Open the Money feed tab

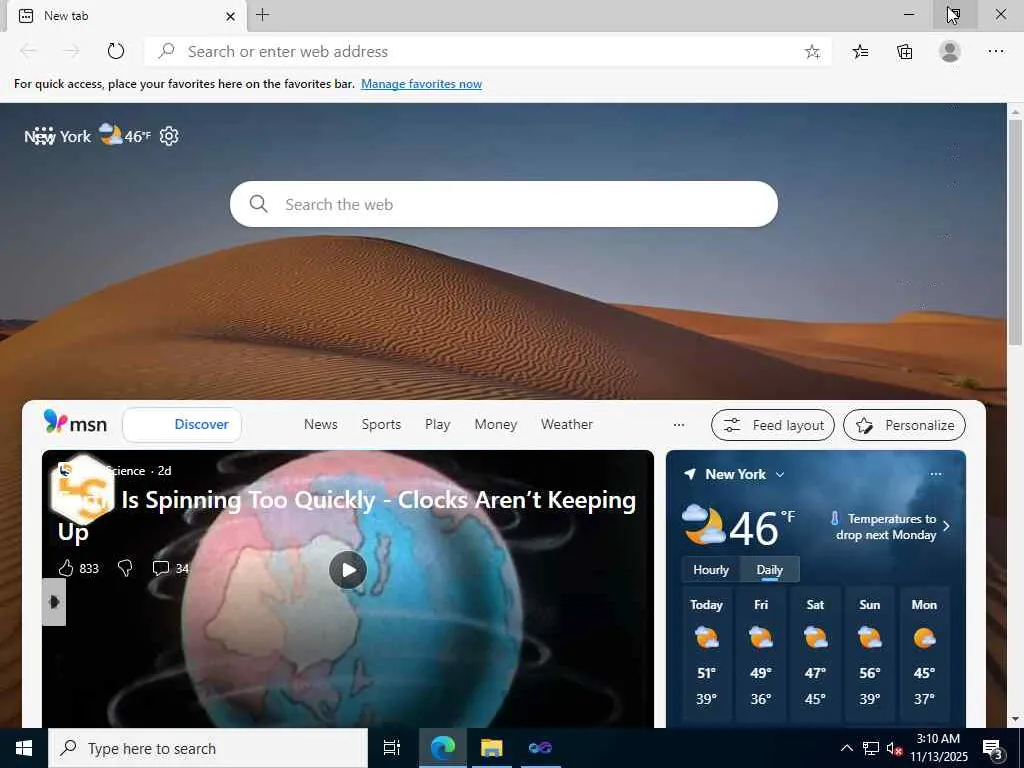point(496,424)
